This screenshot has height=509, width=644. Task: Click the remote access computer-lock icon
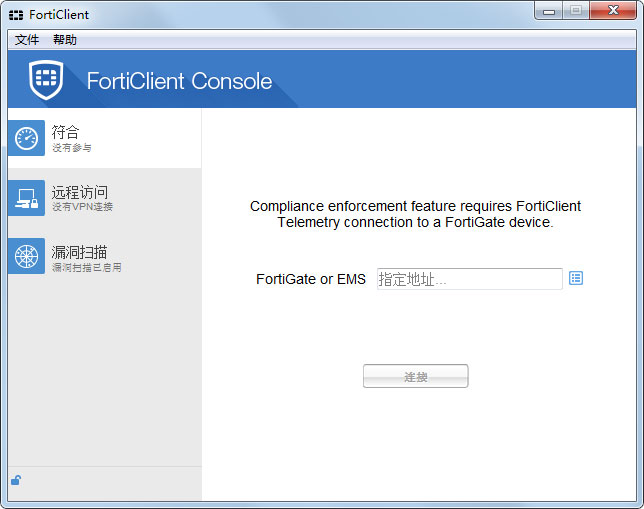(x=26, y=198)
